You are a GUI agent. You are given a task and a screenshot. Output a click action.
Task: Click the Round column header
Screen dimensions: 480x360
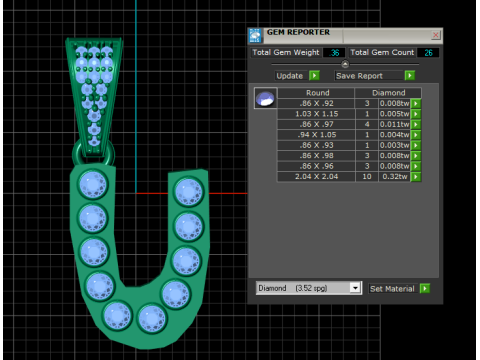[x=316, y=93]
